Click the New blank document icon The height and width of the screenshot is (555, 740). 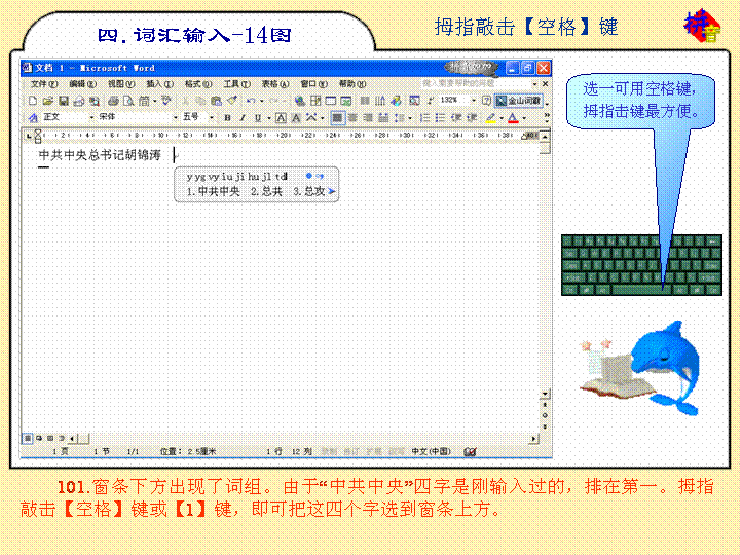[x=34, y=101]
